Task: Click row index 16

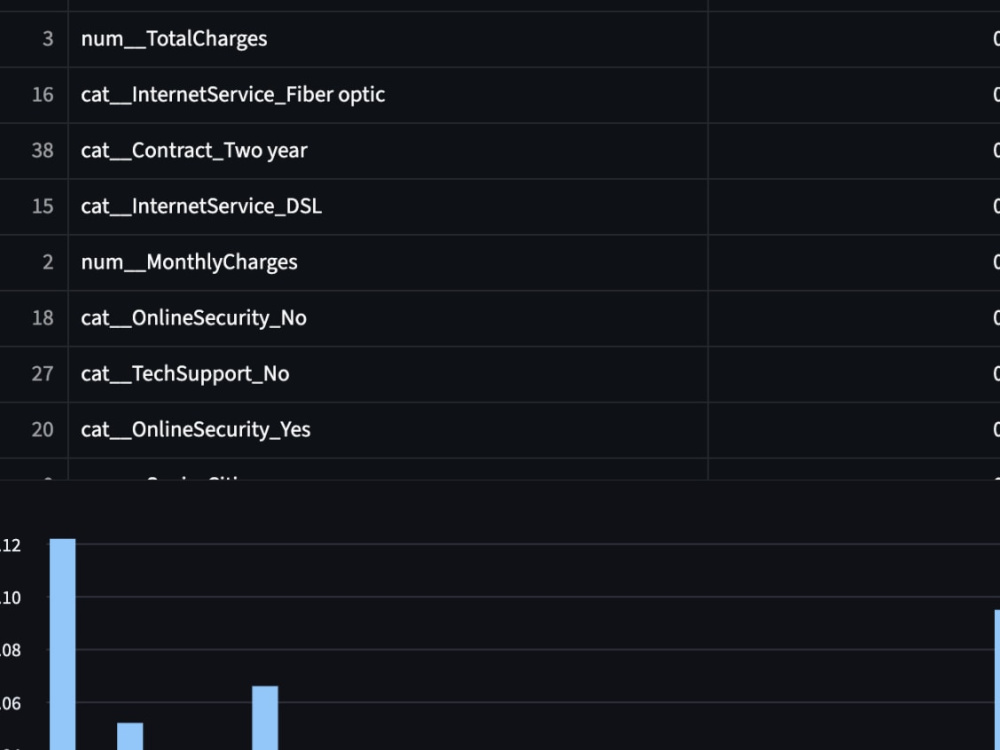Action: point(34,95)
